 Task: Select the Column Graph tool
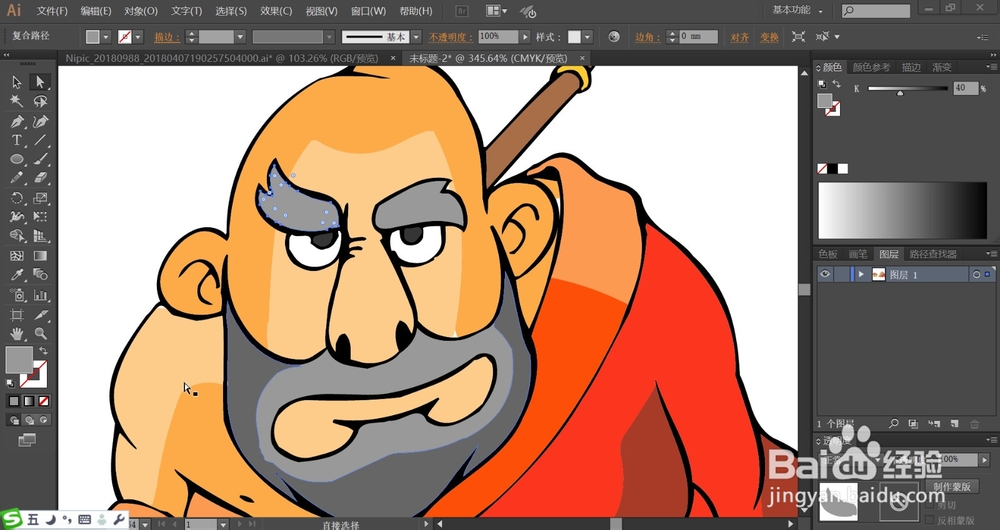(x=40, y=295)
